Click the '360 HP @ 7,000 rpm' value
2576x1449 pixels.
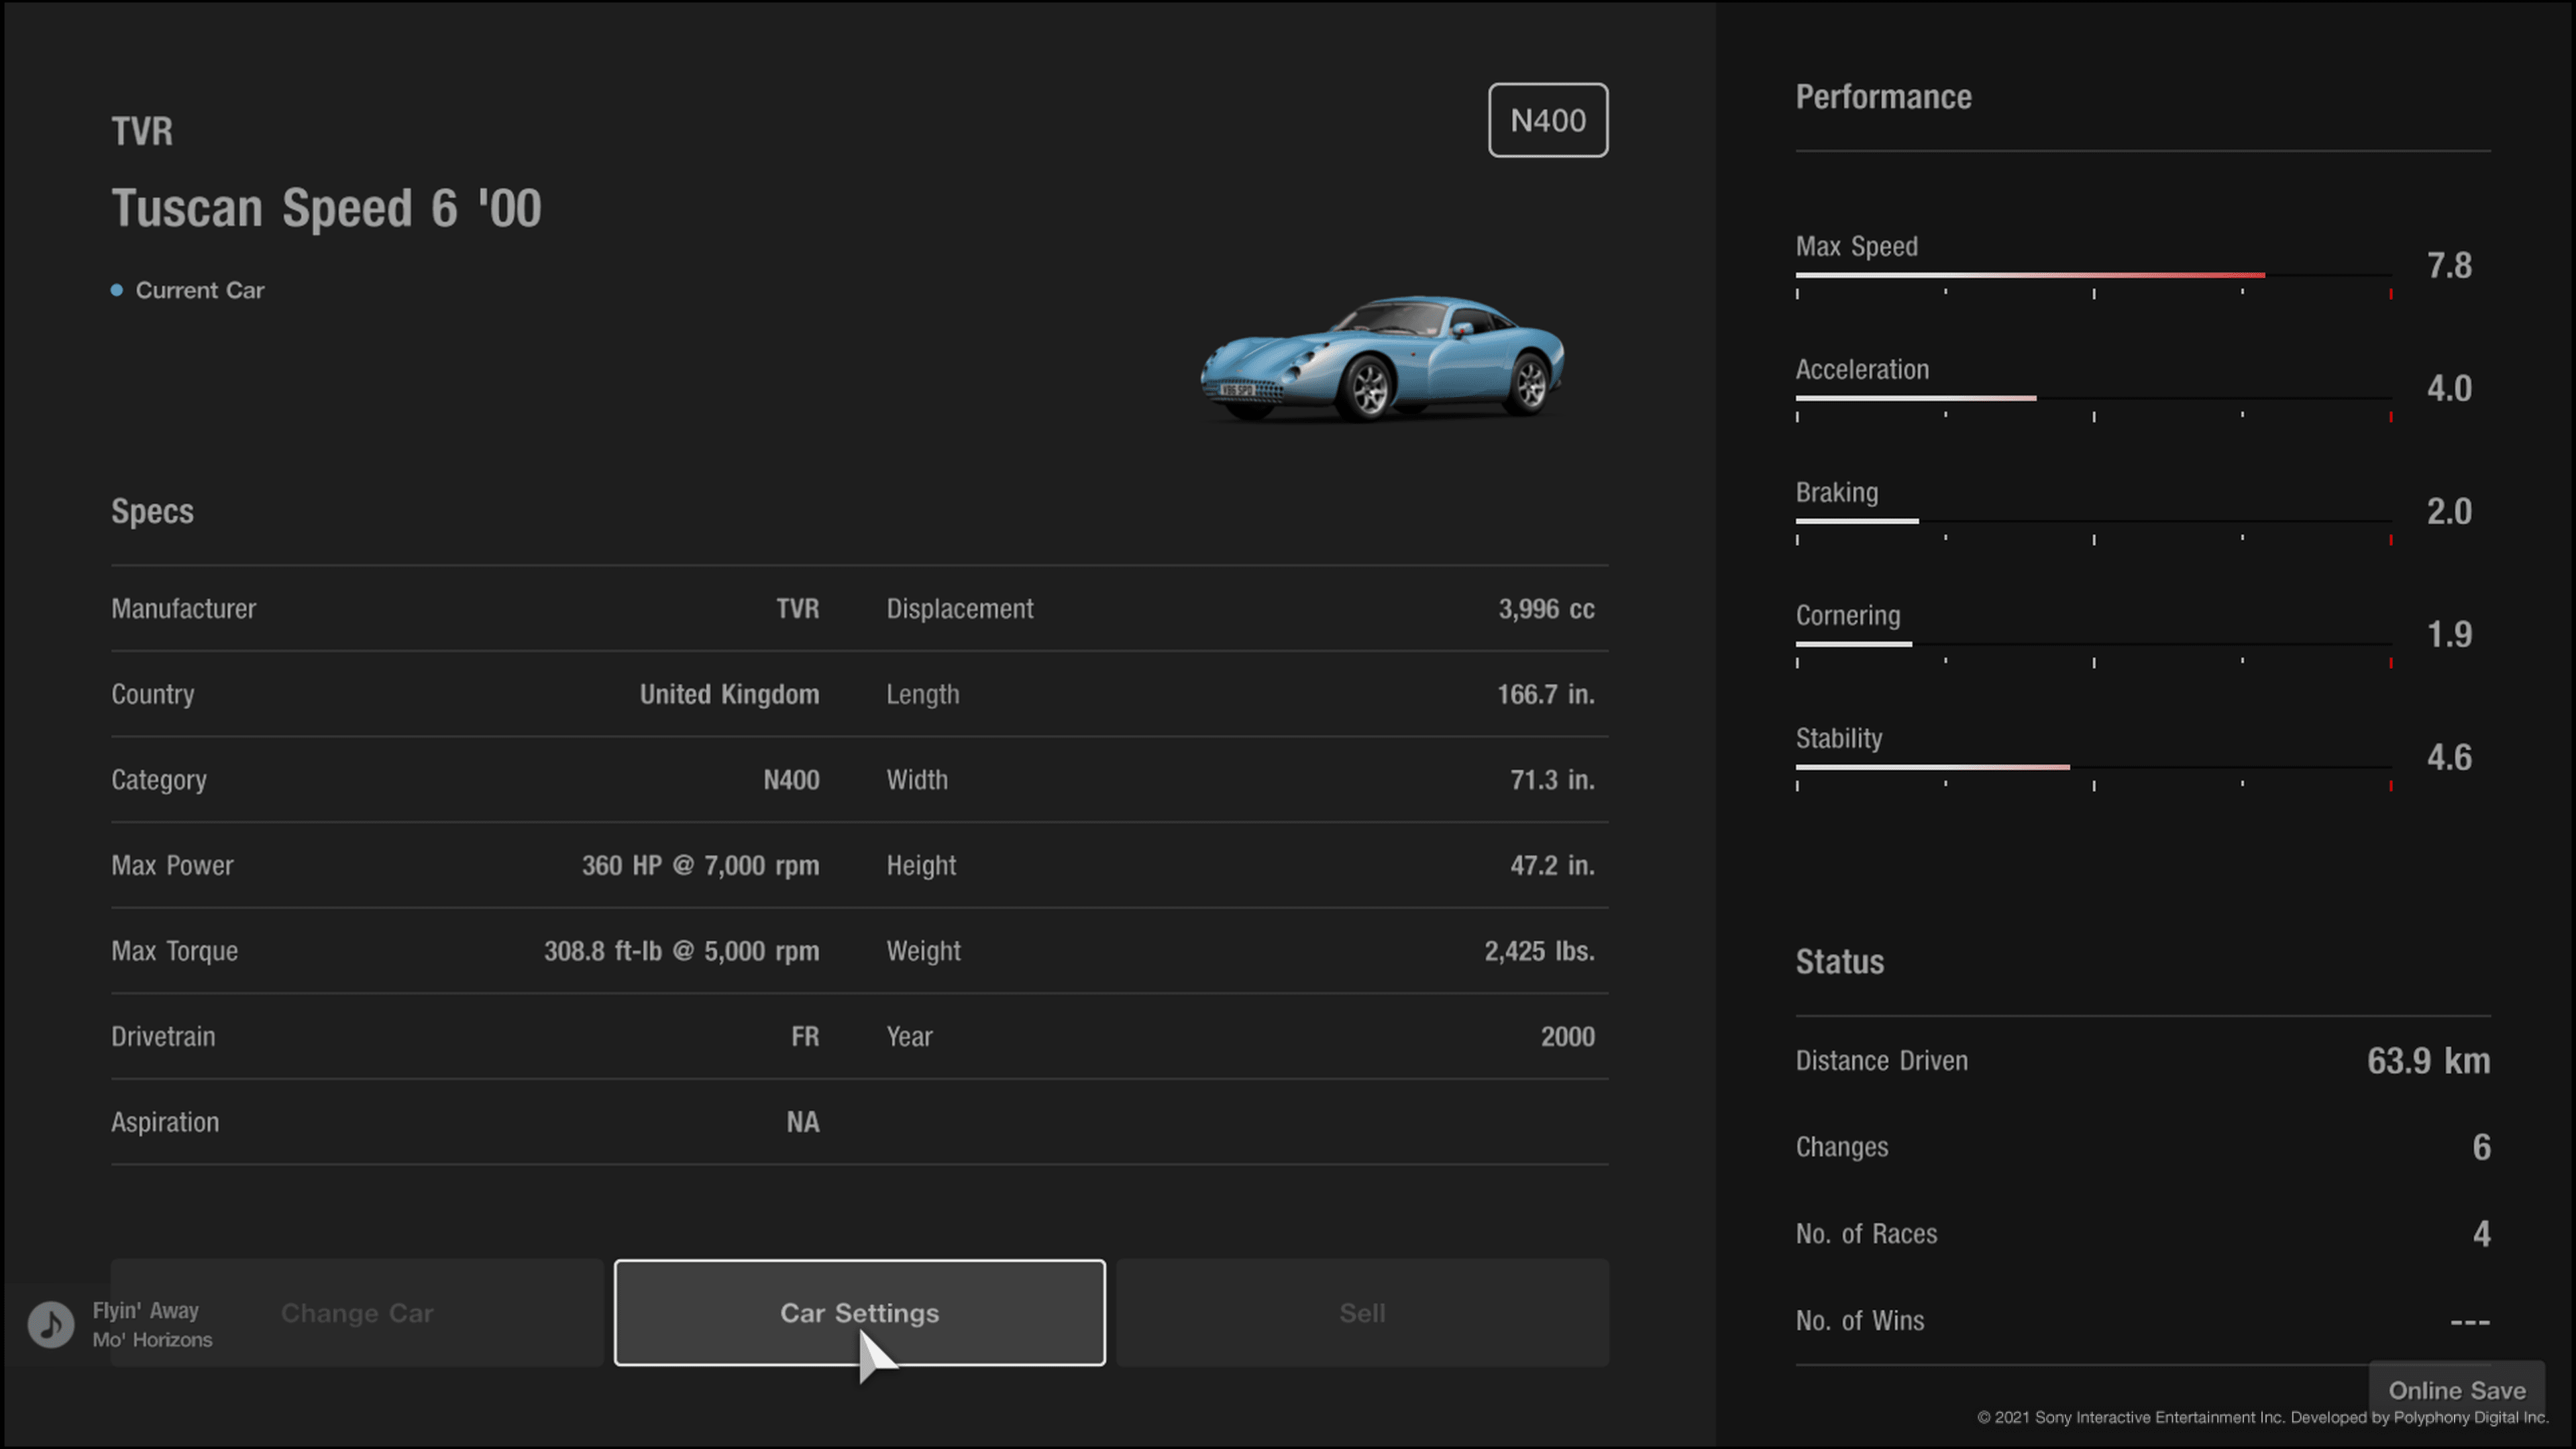point(700,865)
